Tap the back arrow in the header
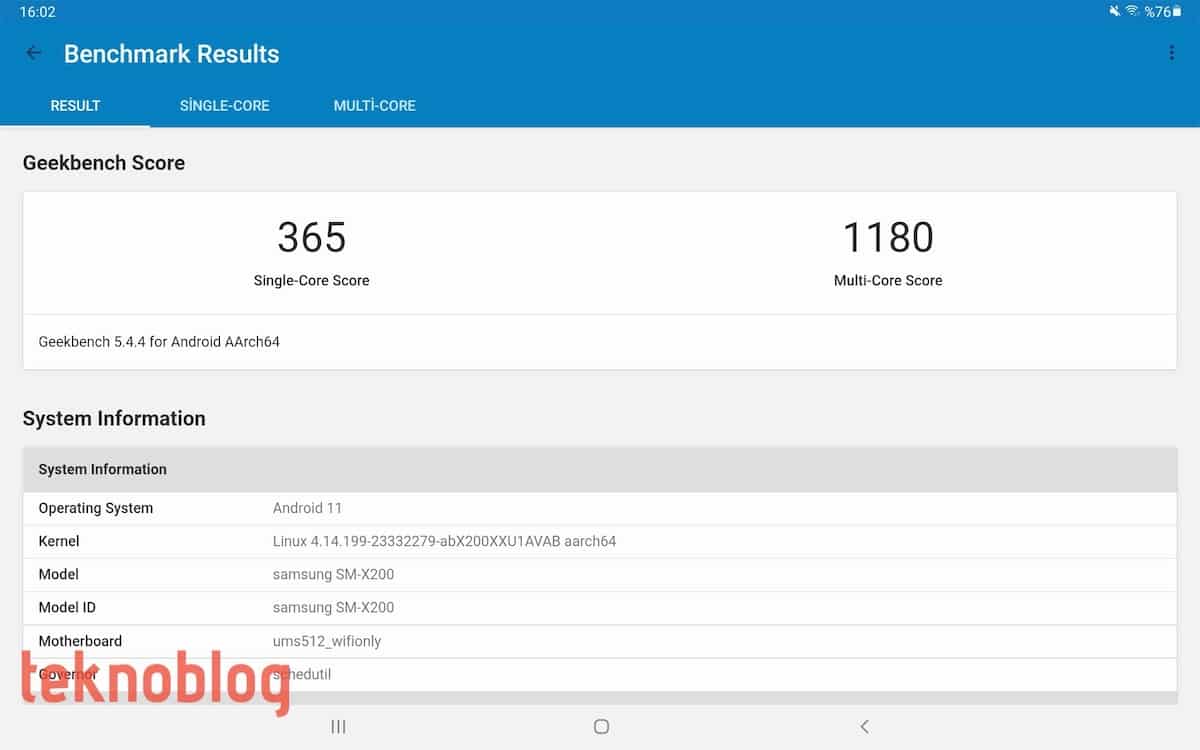 (34, 53)
